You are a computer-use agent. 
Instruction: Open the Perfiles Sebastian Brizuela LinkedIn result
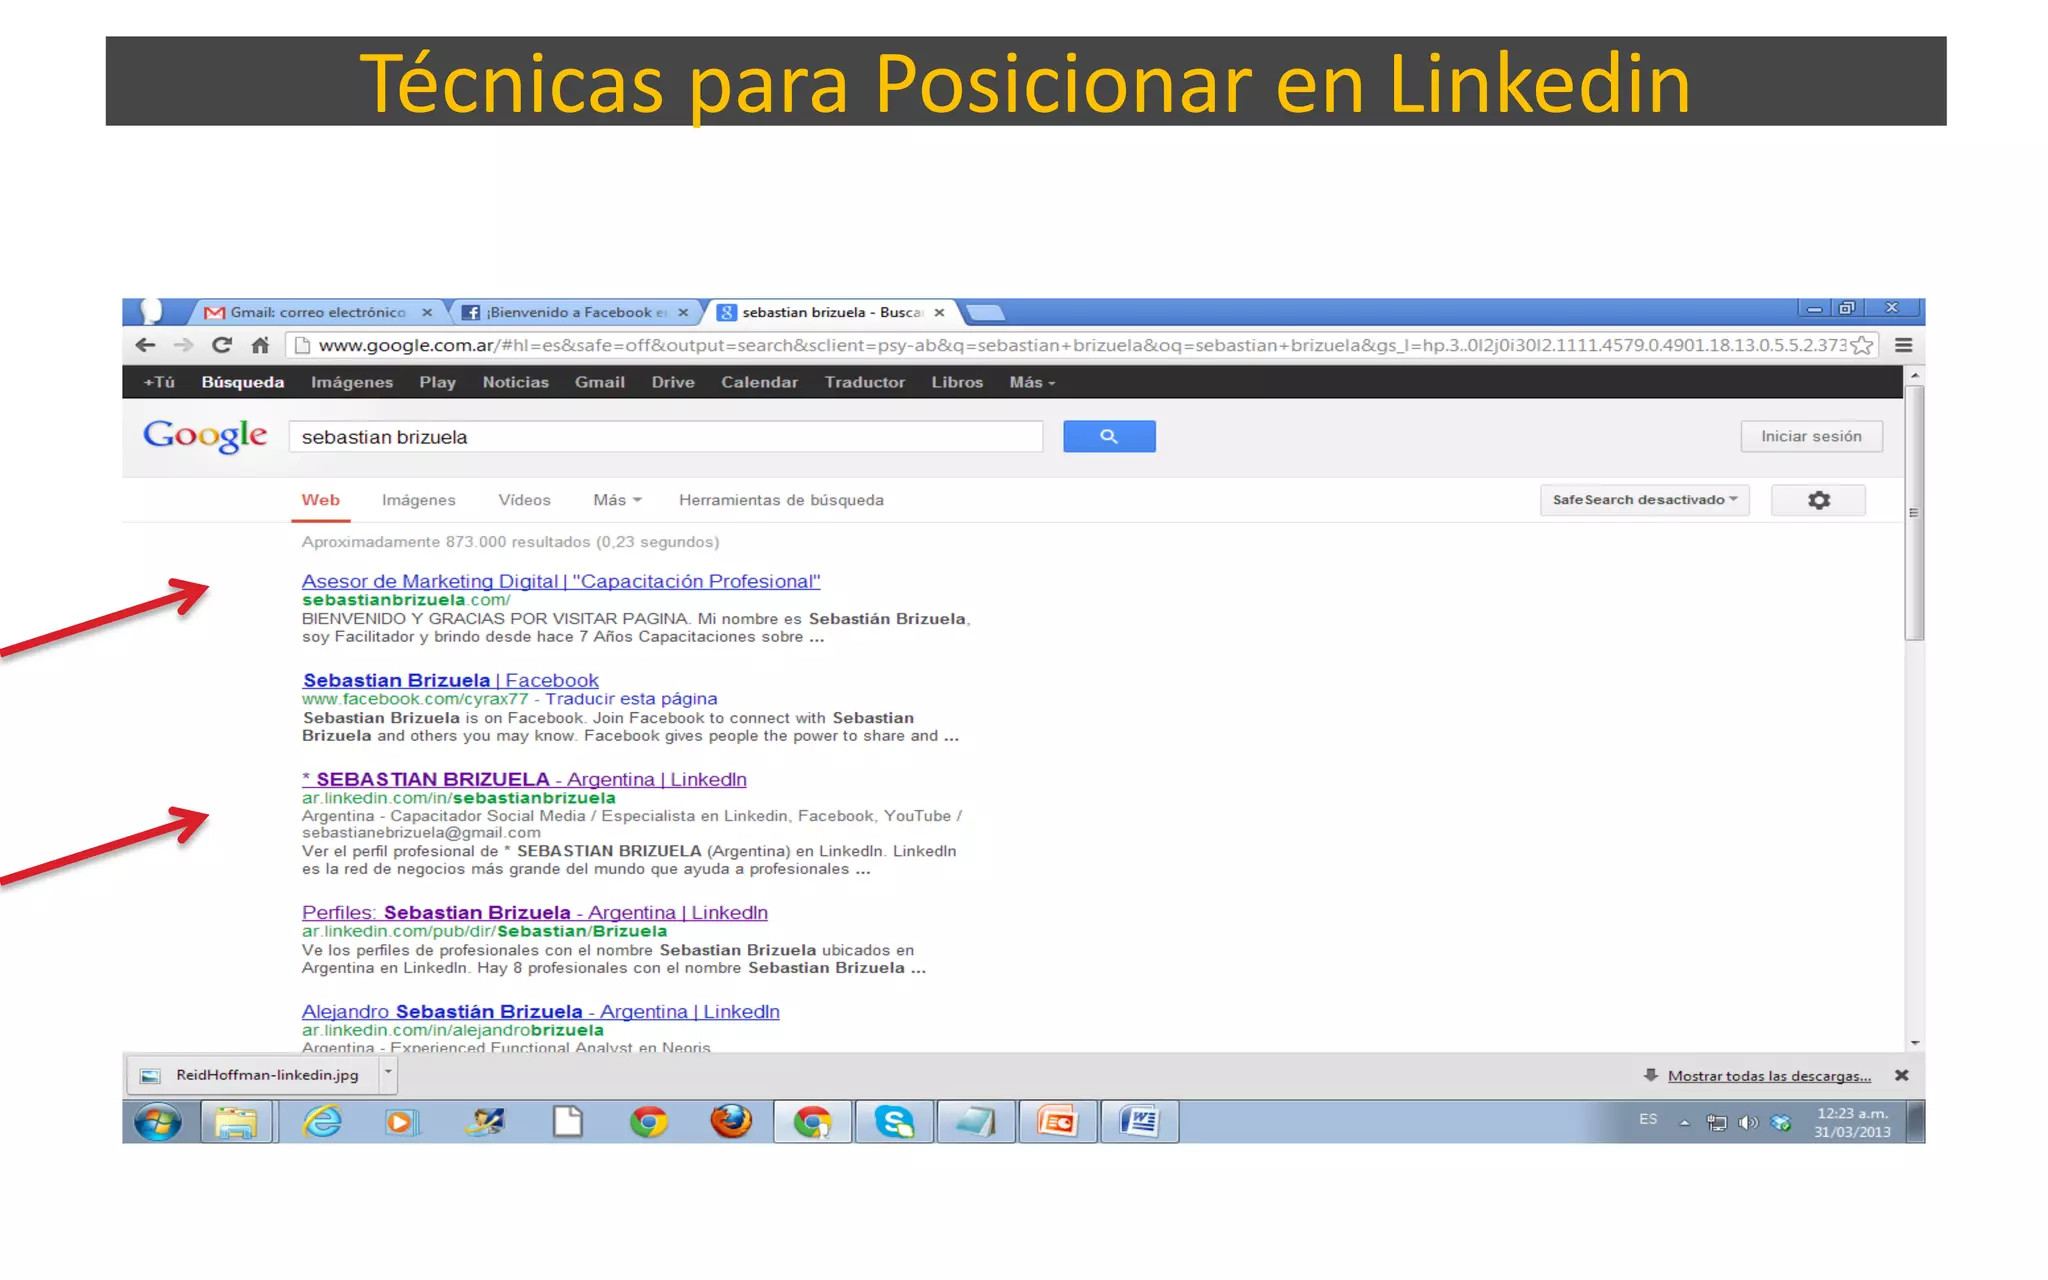pyautogui.click(x=535, y=912)
